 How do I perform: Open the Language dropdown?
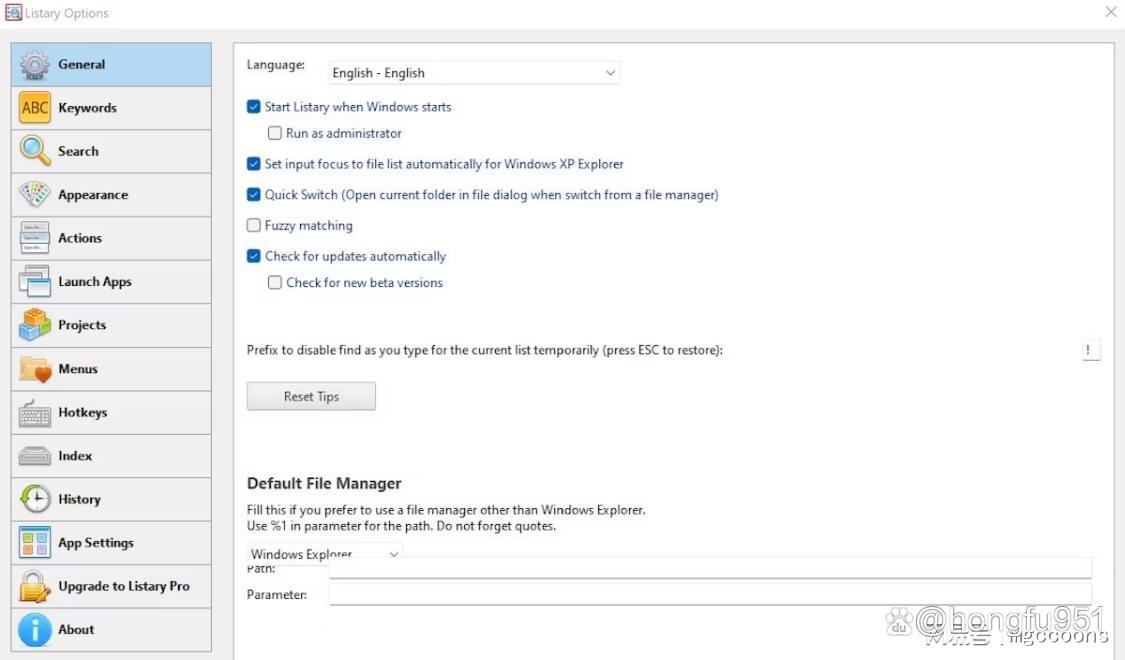point(474,73)
